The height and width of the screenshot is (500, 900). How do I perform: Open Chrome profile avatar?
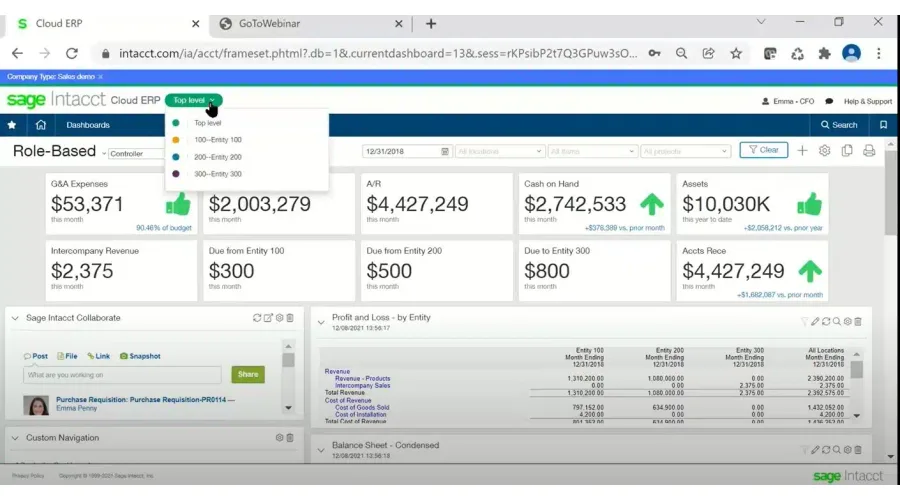pos(851,53)
